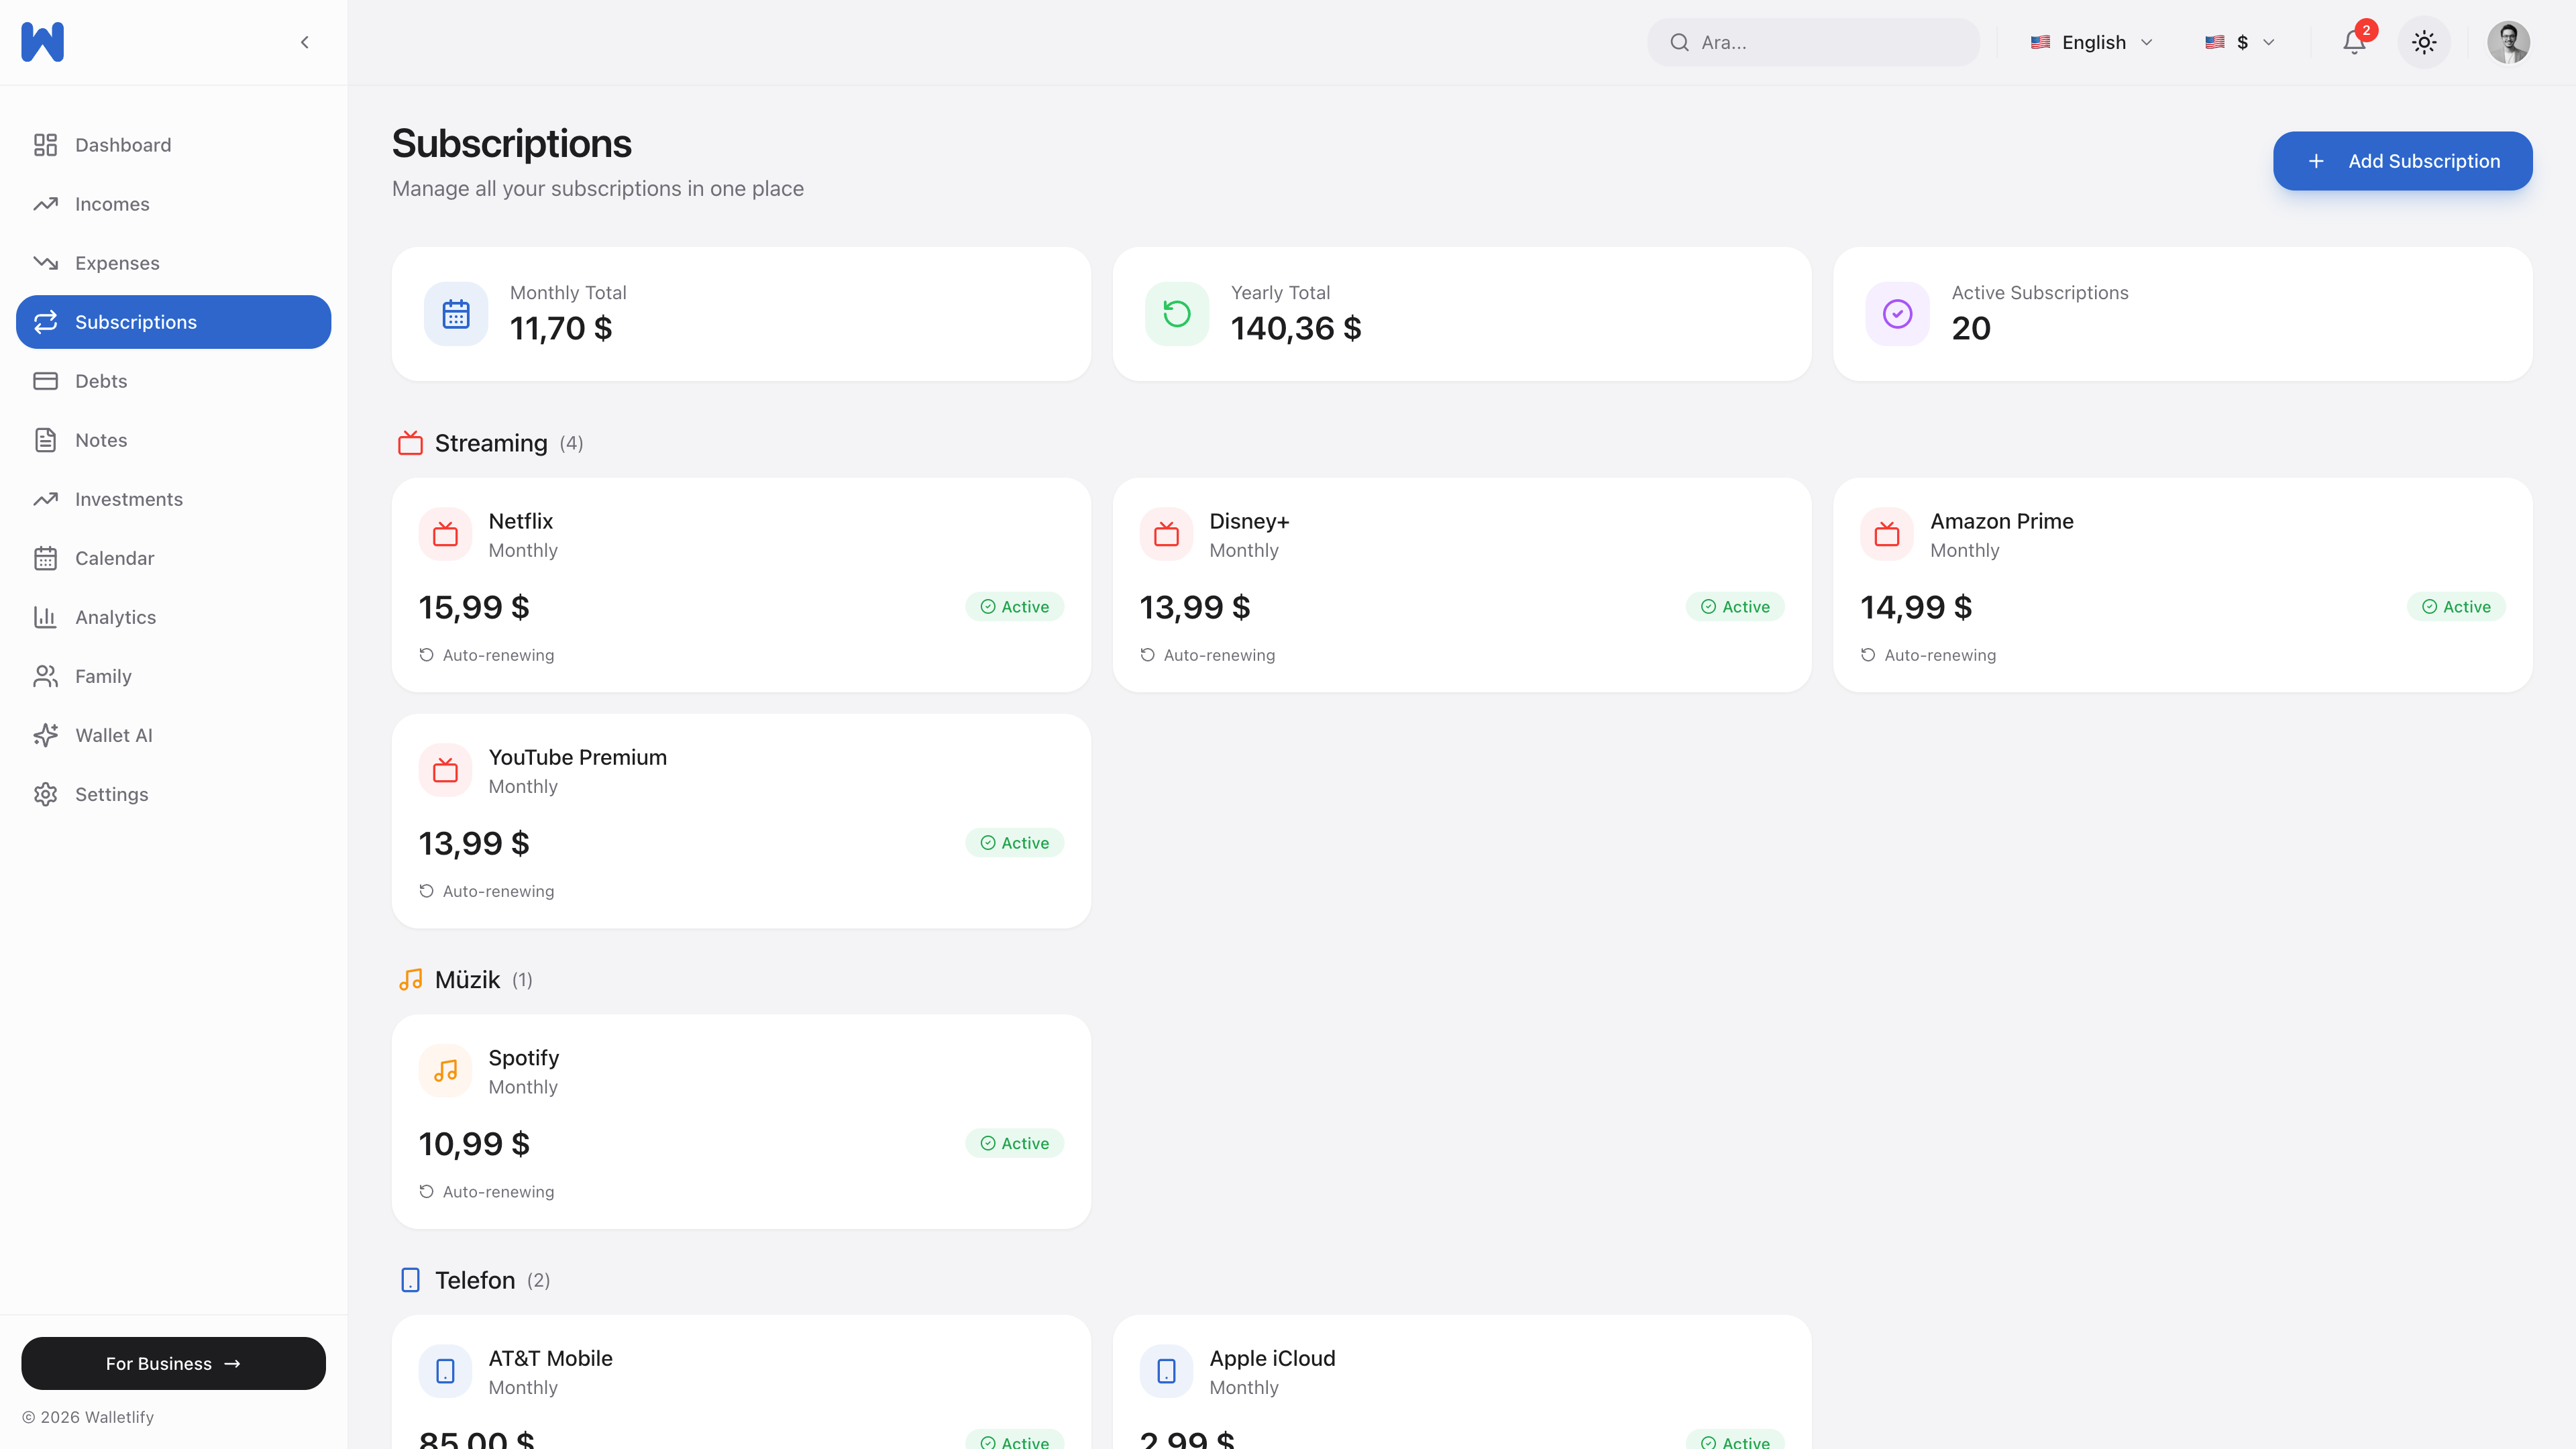Click the AT&T Mobile phone icon
The height and width of the screenshot is (1449, 2576).
[x=445, y=1371]
